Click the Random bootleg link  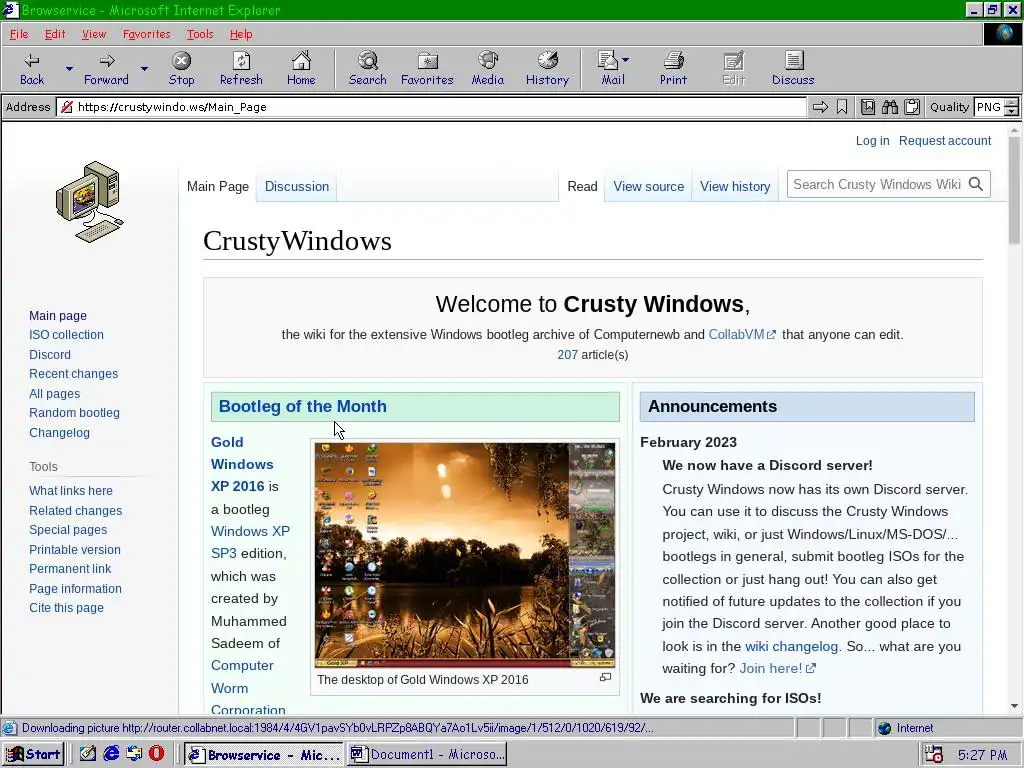[x=74, y=413]
